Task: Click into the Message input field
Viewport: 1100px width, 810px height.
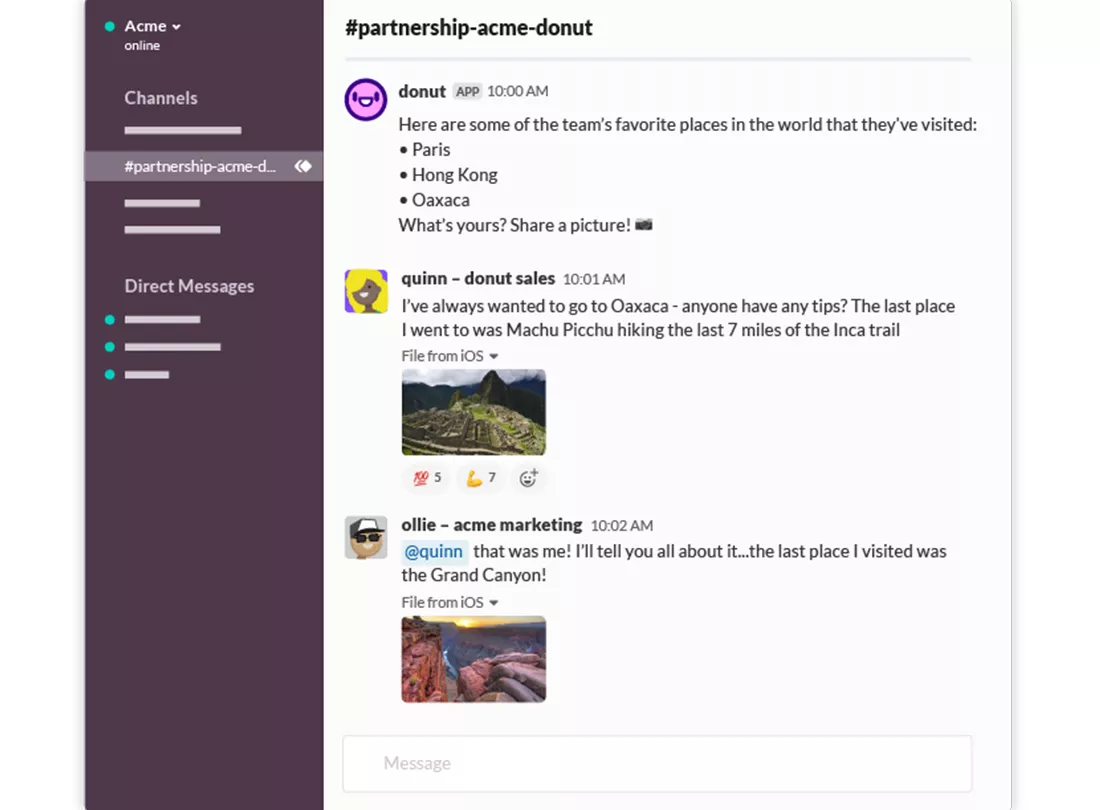Action: (657, 764)
